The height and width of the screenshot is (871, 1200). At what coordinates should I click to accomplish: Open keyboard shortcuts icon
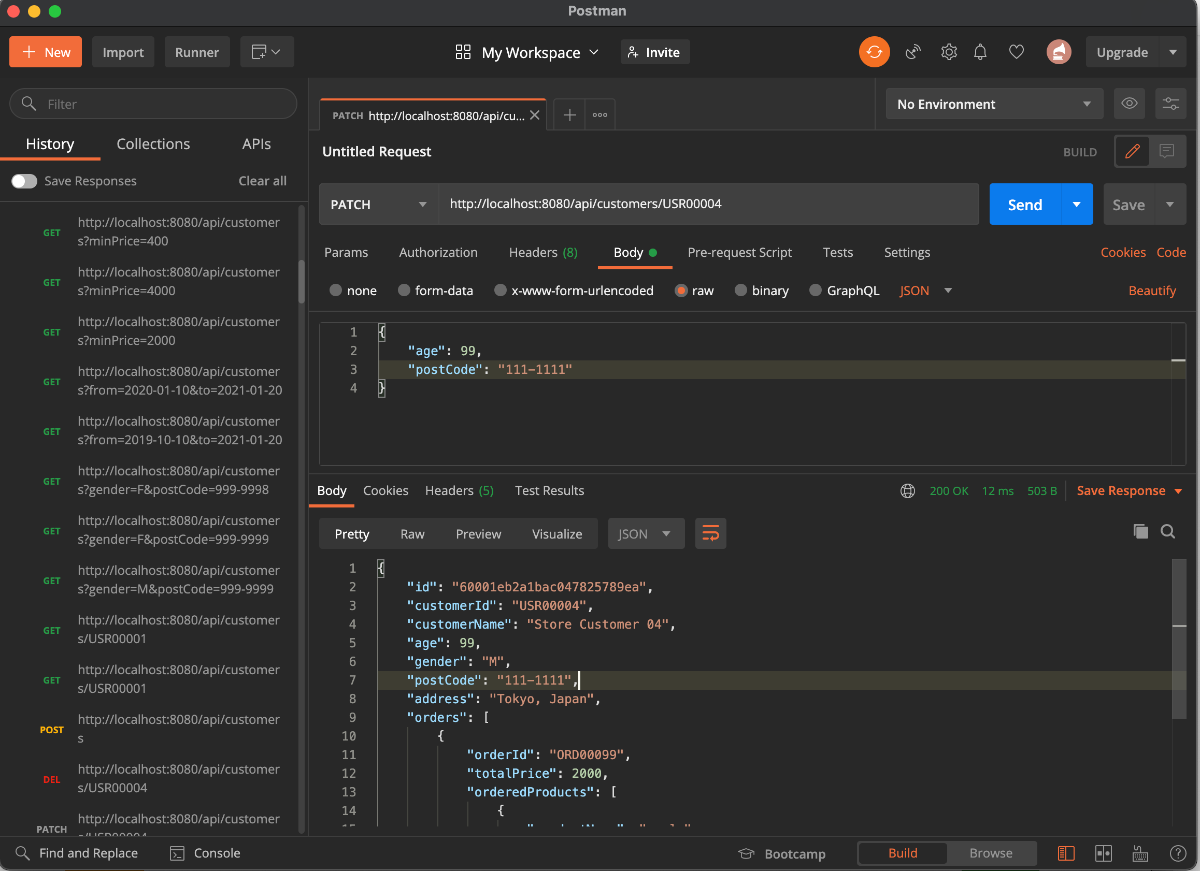coord(1140,853)
